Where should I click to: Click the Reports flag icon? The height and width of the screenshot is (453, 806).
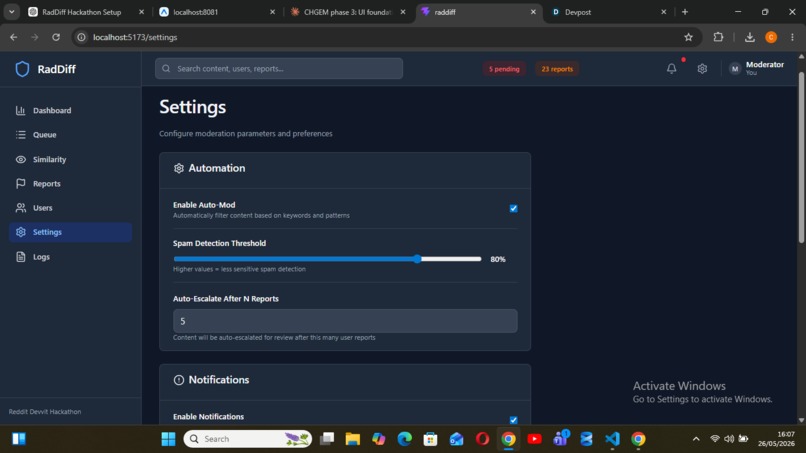(21, 184)
